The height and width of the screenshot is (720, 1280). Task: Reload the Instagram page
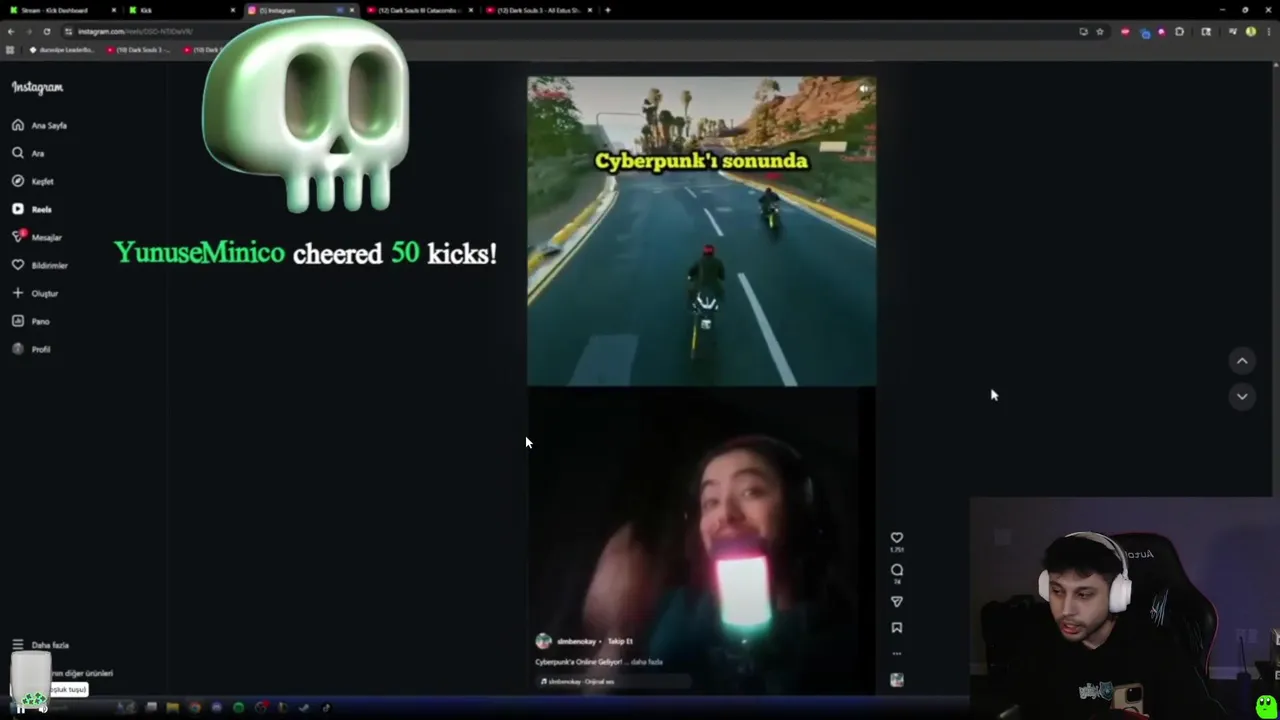click(47, 31)
